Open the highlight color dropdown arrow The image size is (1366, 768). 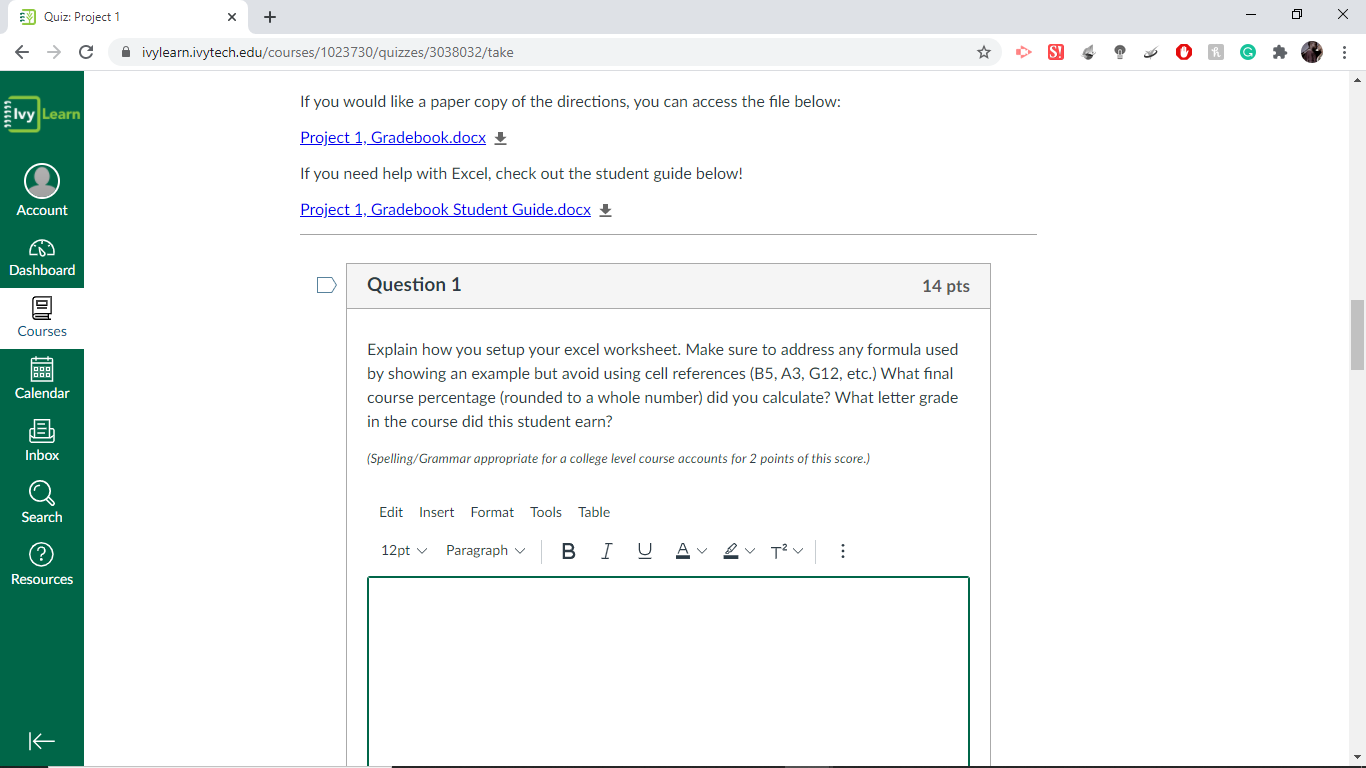[750, 551]
